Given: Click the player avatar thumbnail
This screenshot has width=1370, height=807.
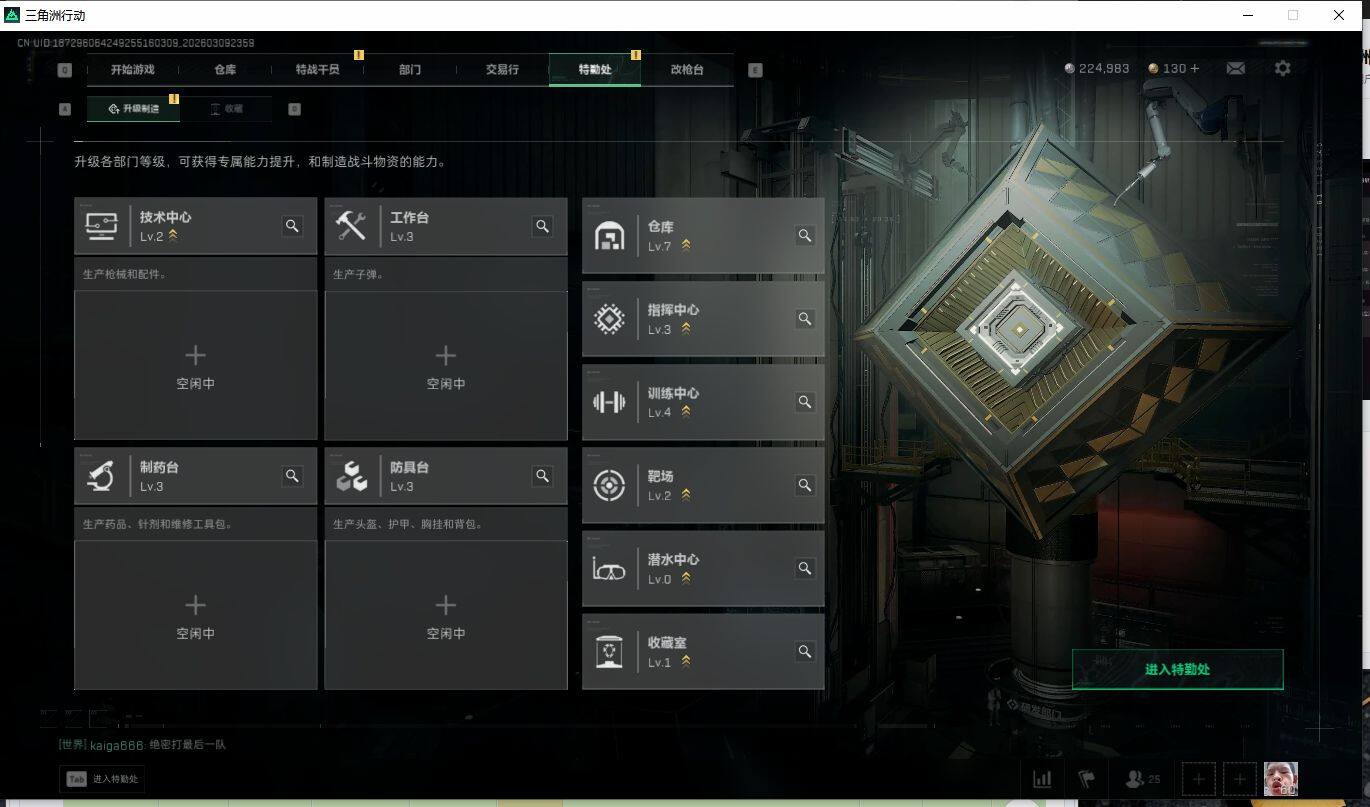Looking at the screenshot, I should (1281, 779).
